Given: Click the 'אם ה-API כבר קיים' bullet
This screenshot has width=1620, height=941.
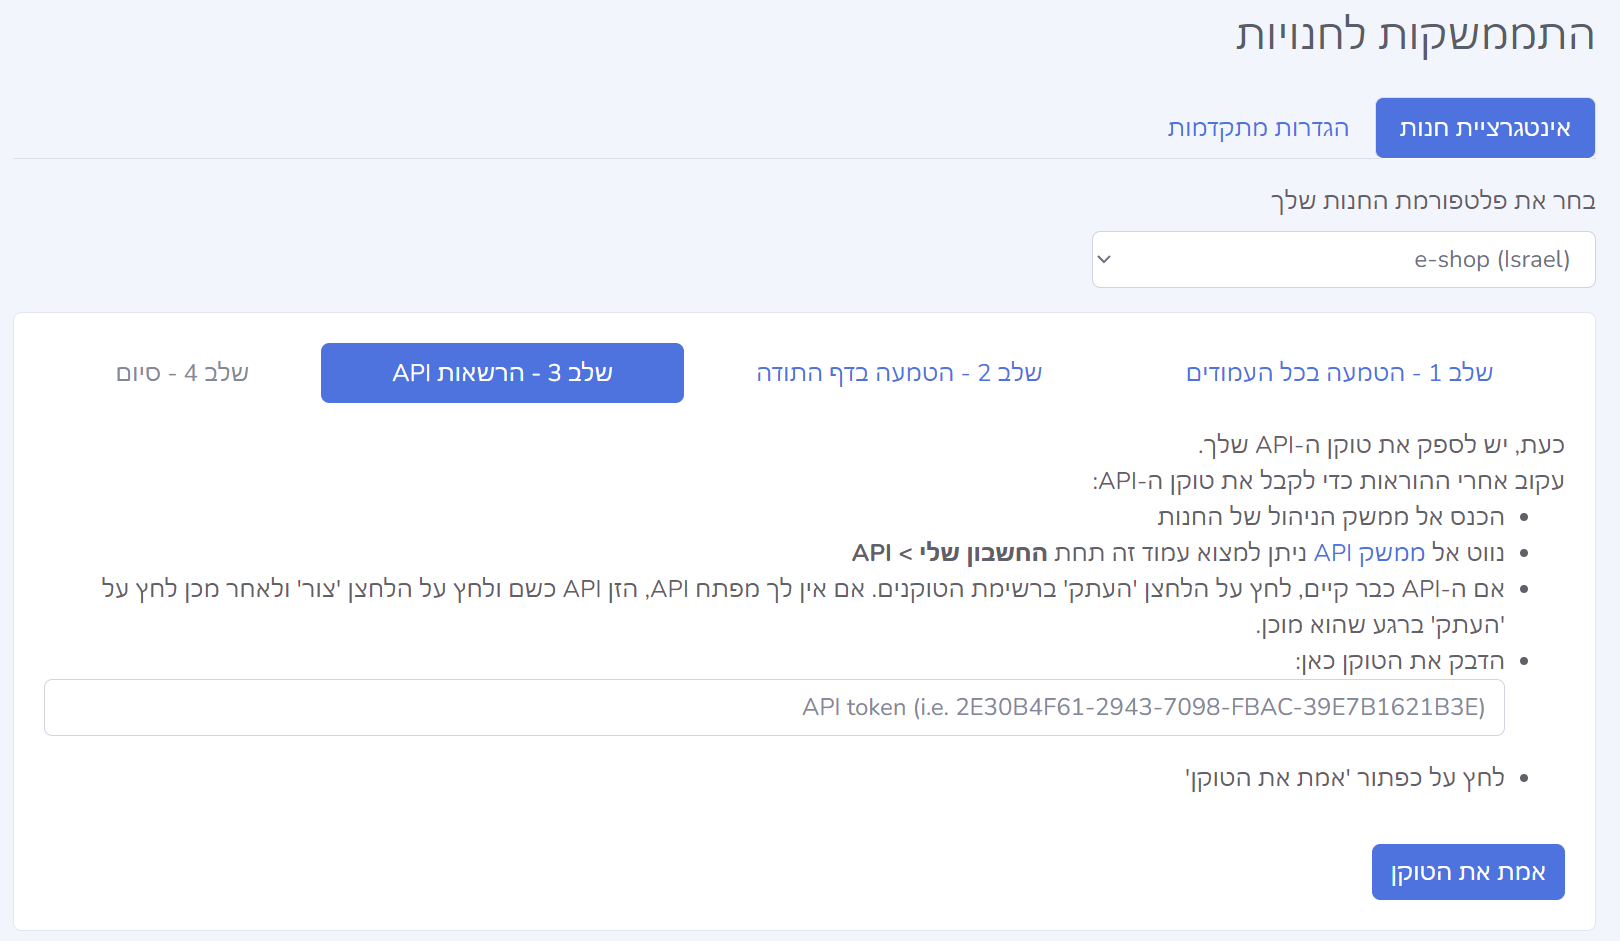Looking at the screenshot, I should (802, 589).
